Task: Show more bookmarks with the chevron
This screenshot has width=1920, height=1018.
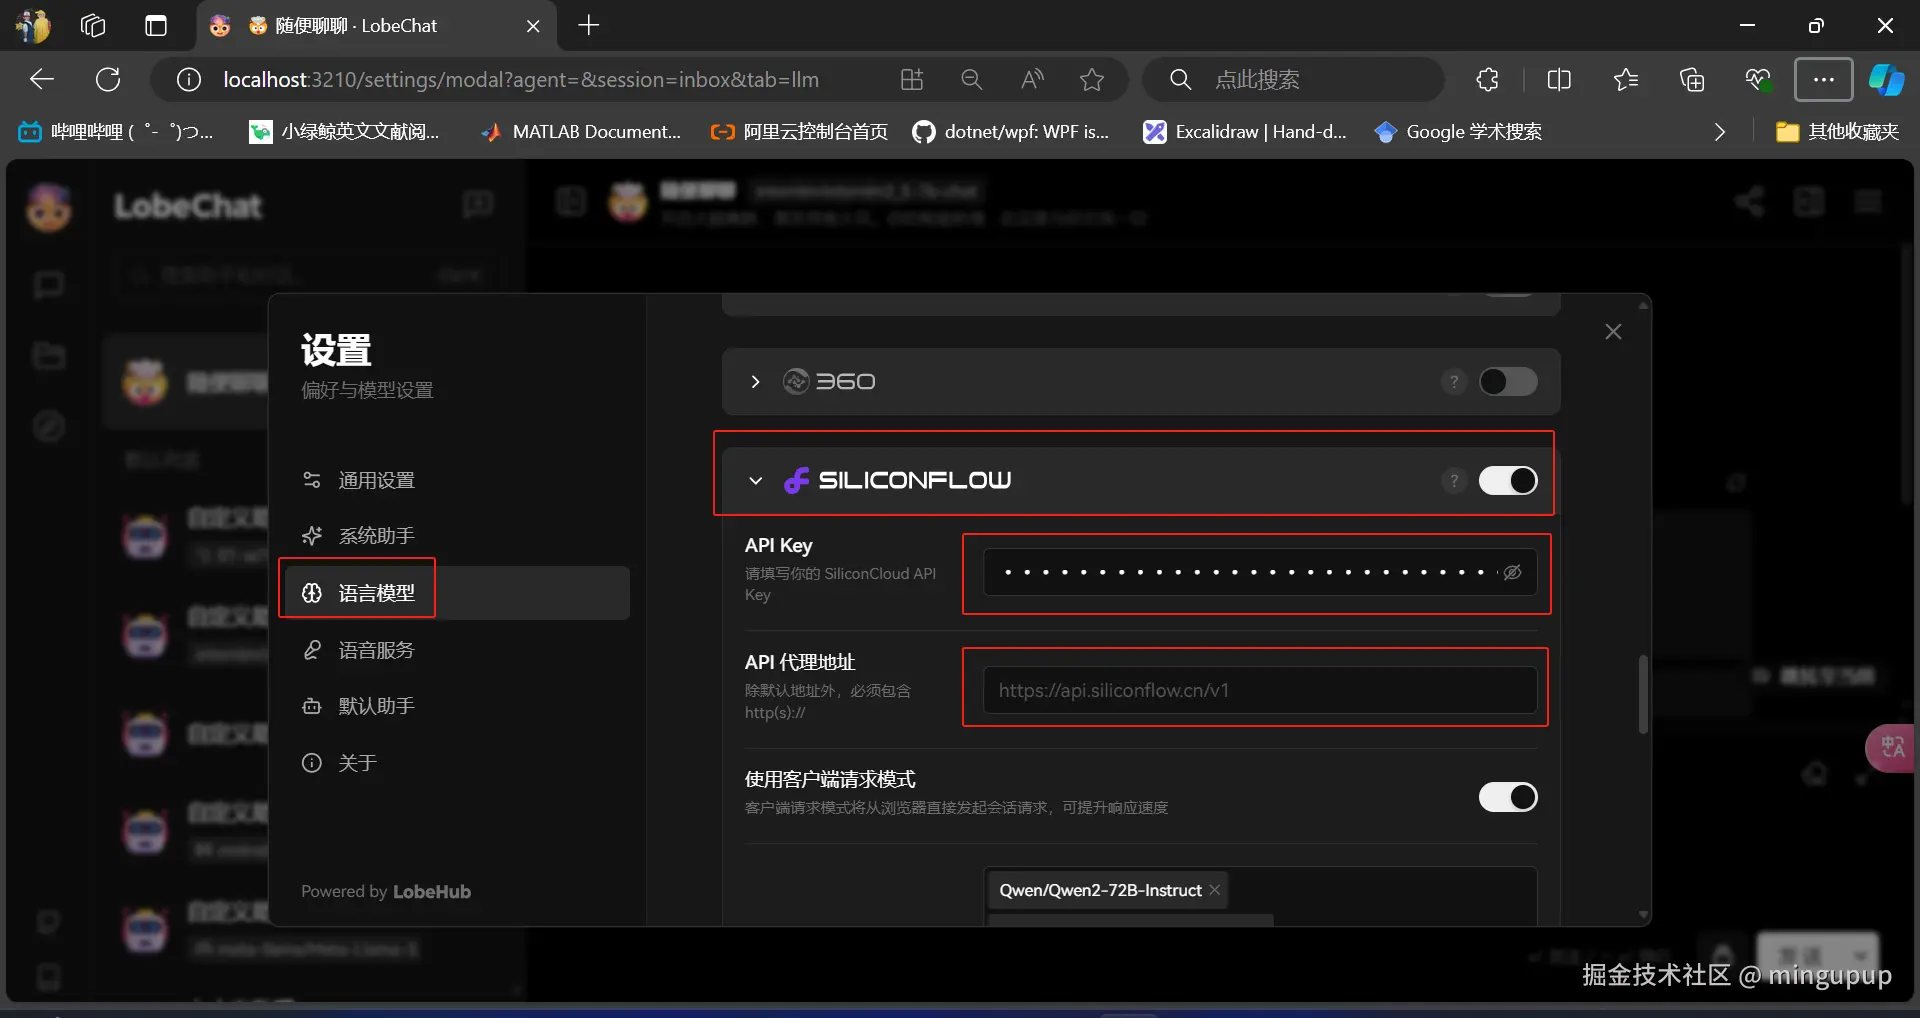Action: coord(1719,131)
